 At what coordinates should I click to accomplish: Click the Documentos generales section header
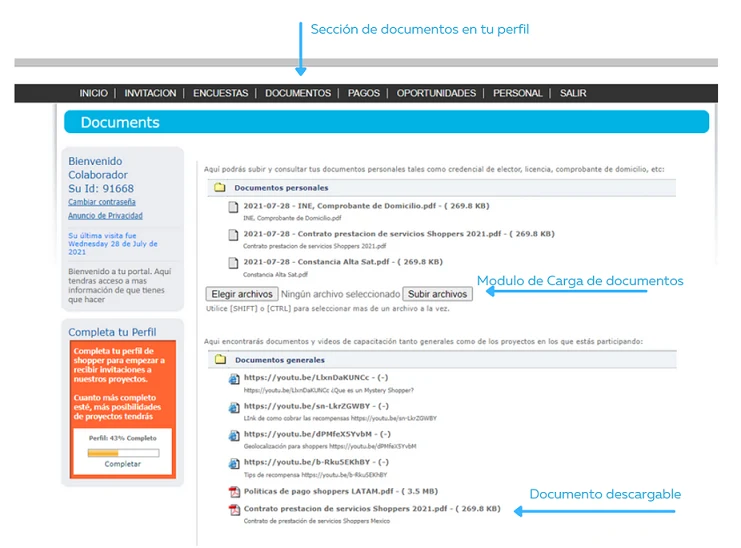pos(442,360)
